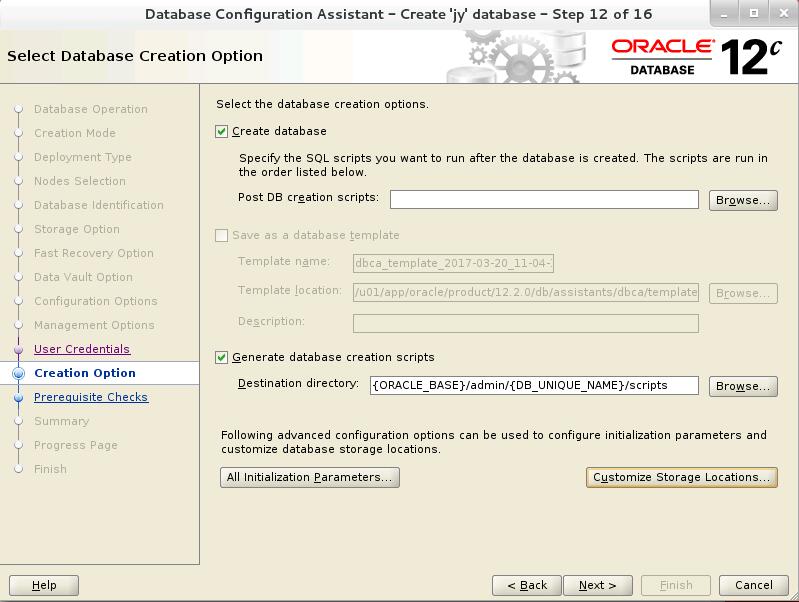
Task: Go Back to previous step
Action: (526, 585)
